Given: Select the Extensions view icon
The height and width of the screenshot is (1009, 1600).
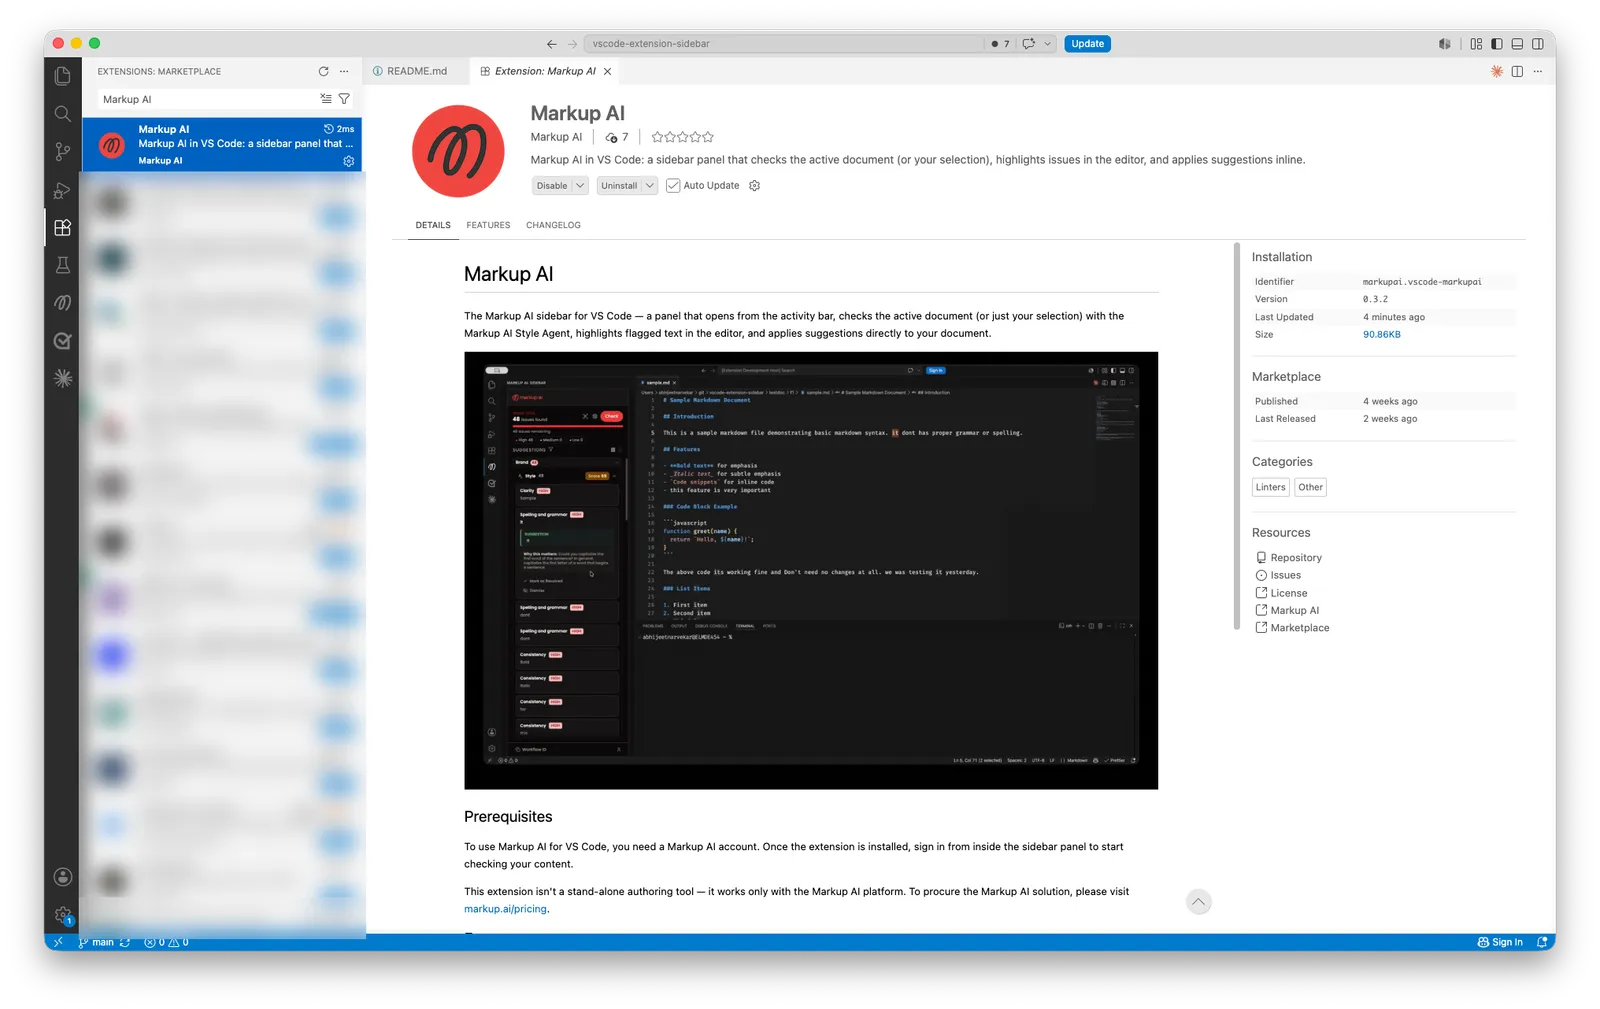Looking at the screenshot, I should pyautogui.click(x=62, y=228).
